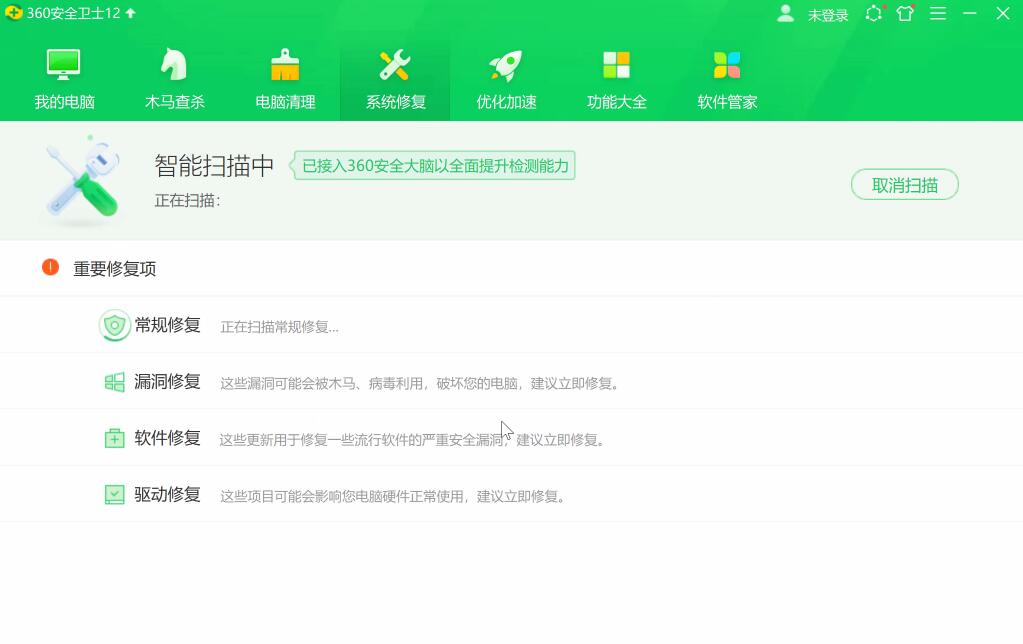1023x644 pixels.
Task: Click the 驱动修复 item icon
Action: tap(114, 494)
